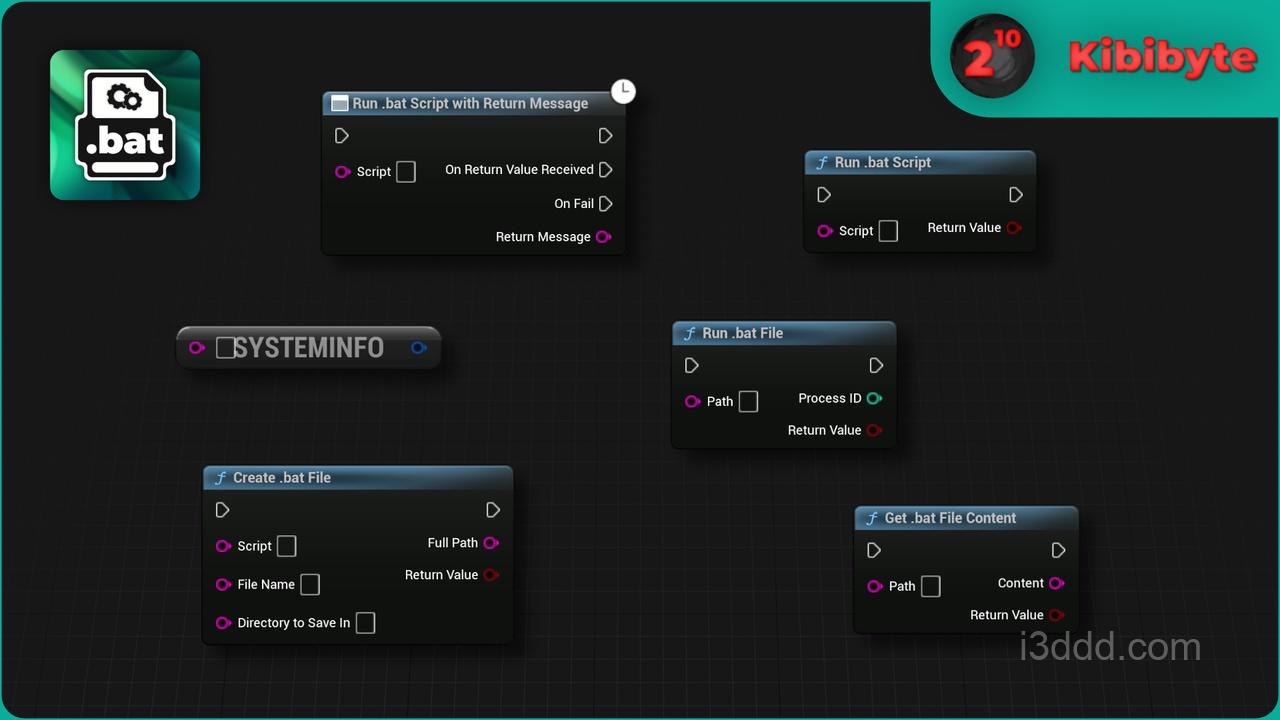This screenshot has width=1280, height=720.
Task: Click the function icon on Get .bat File Content
Action: [x=871, y=518]
